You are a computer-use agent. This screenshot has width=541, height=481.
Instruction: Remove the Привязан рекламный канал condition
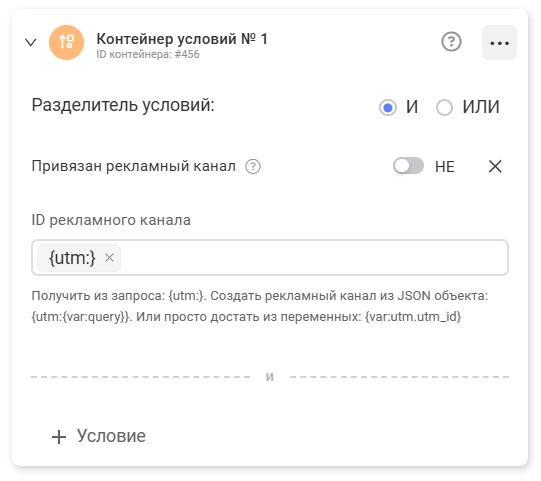point(495,166)
